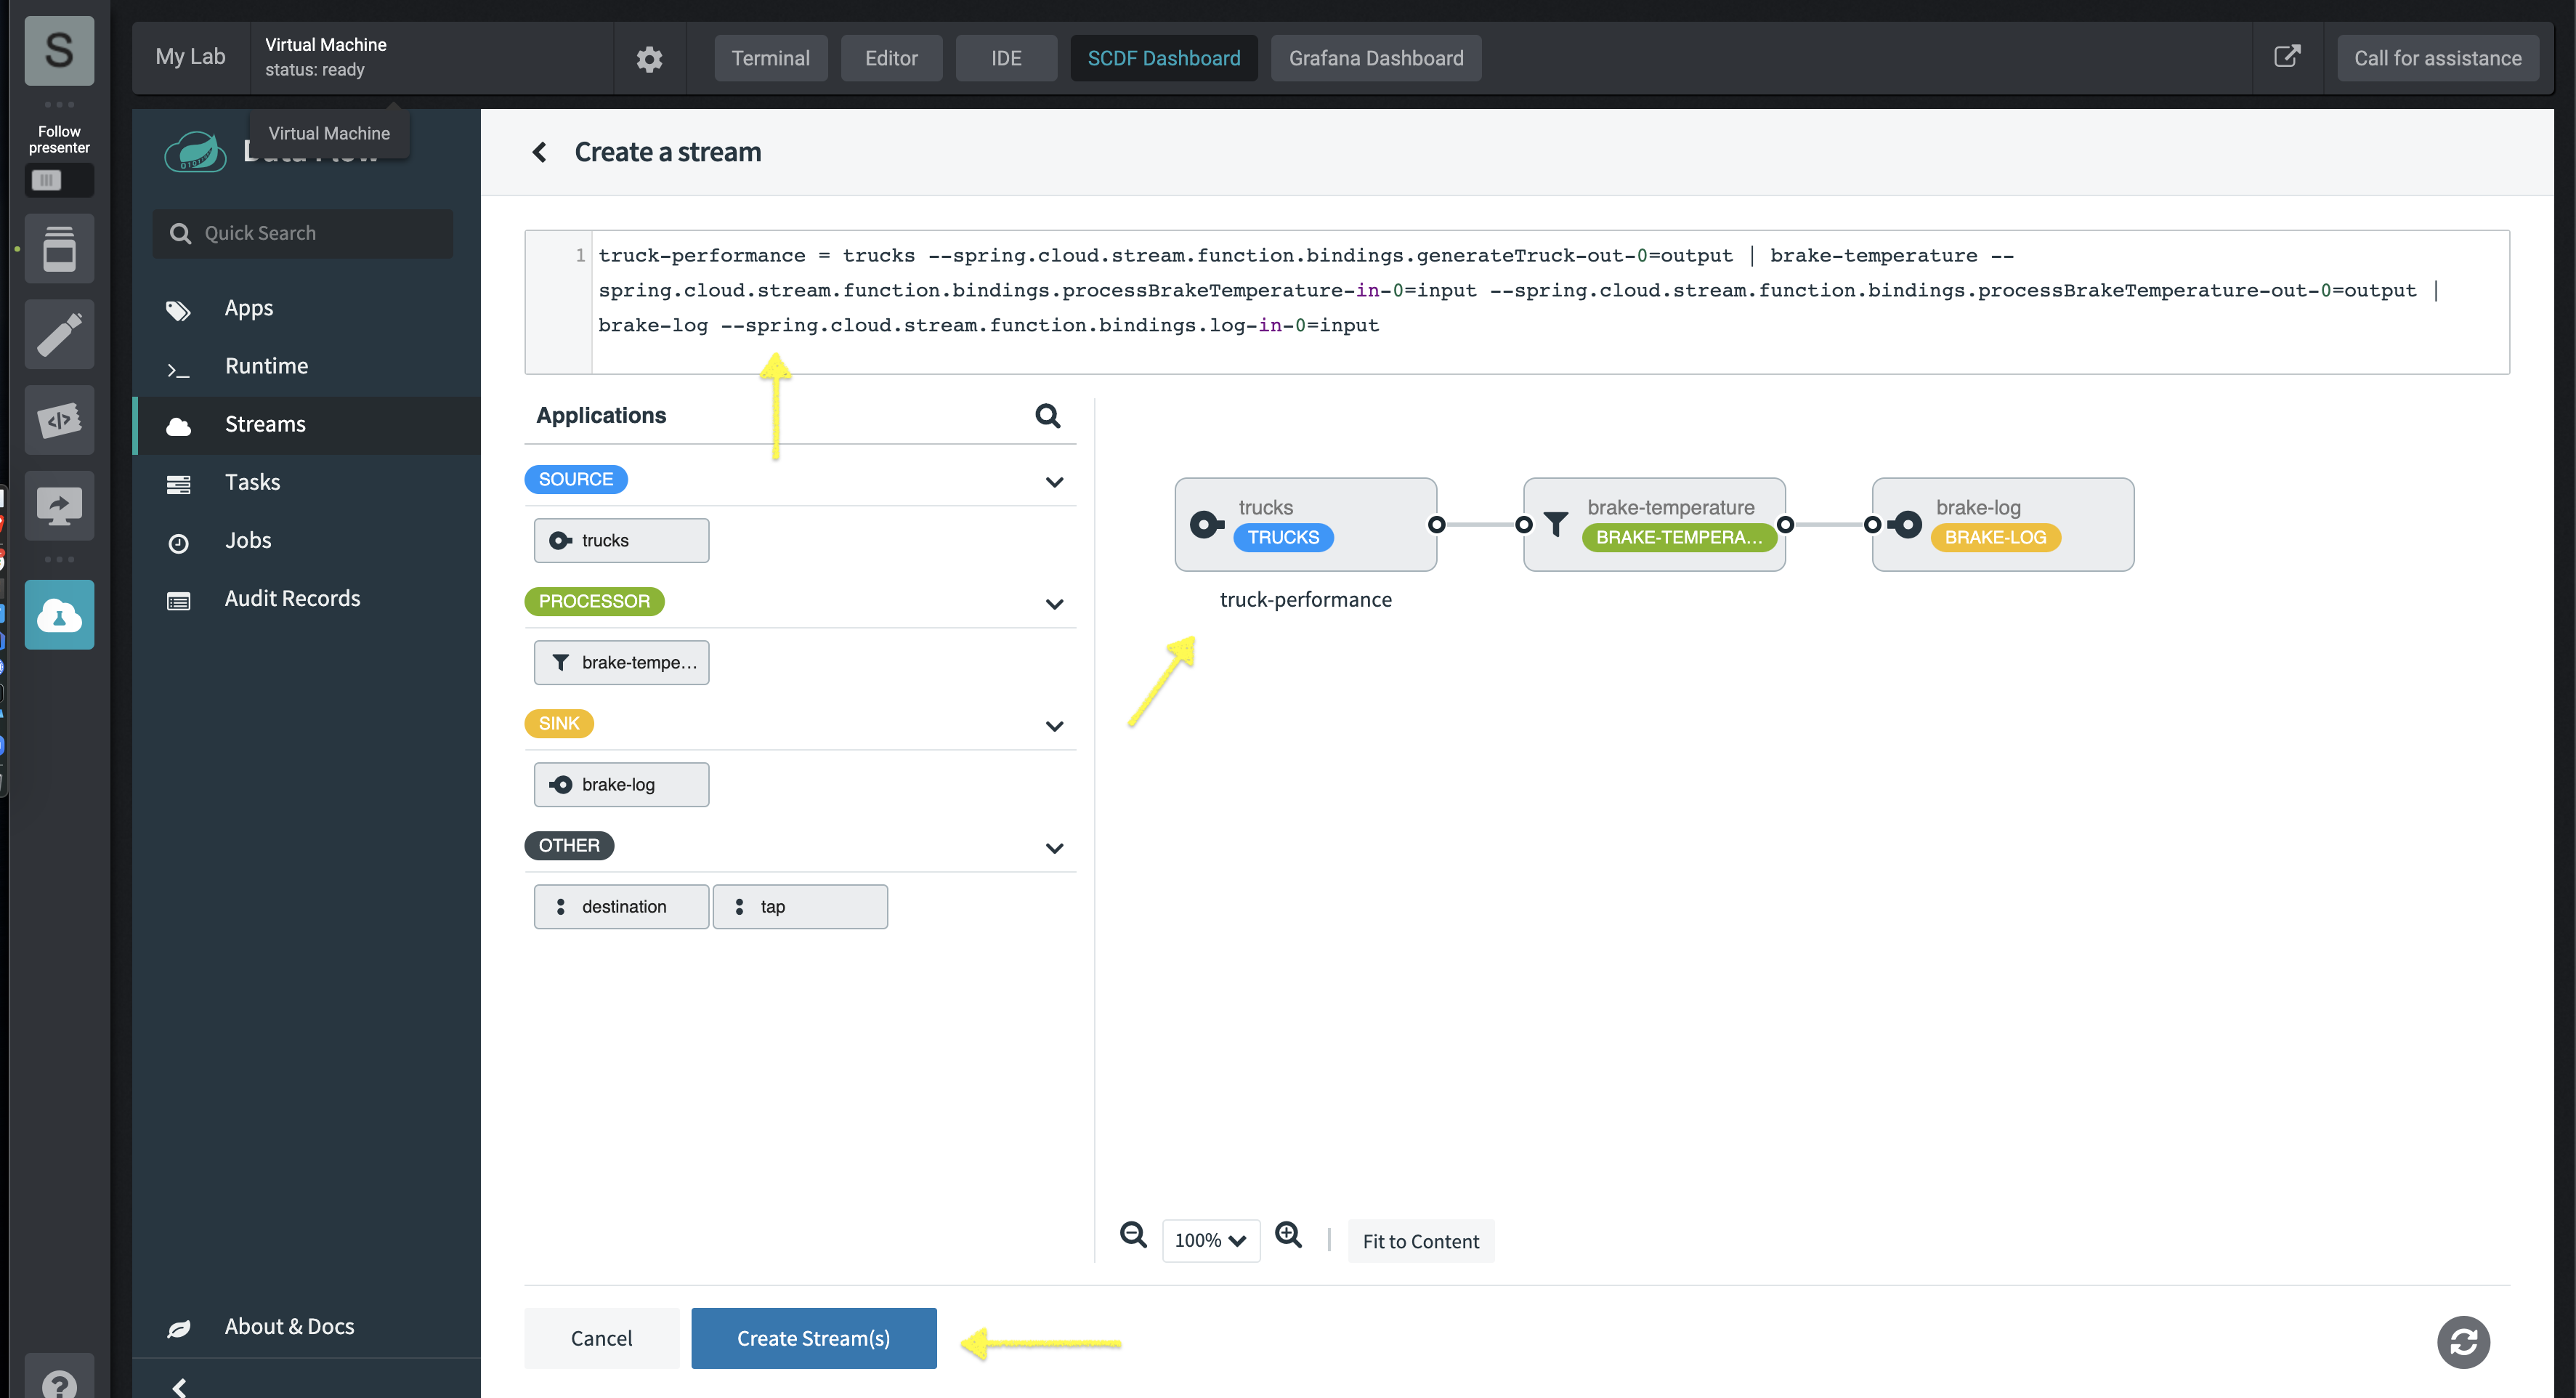Click Create Stream(s) button
The image size is (2576, 1398).
[812, 1338]
